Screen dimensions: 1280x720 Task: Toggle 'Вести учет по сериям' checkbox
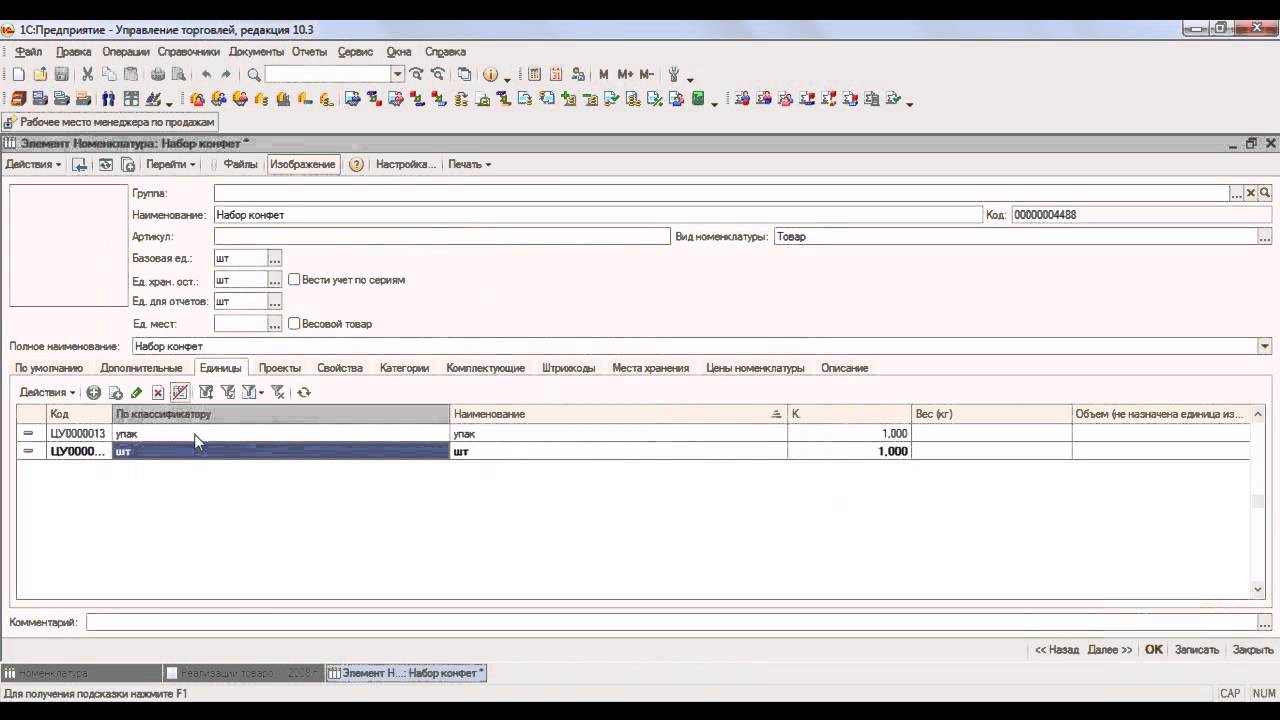[x=294, y=280]
